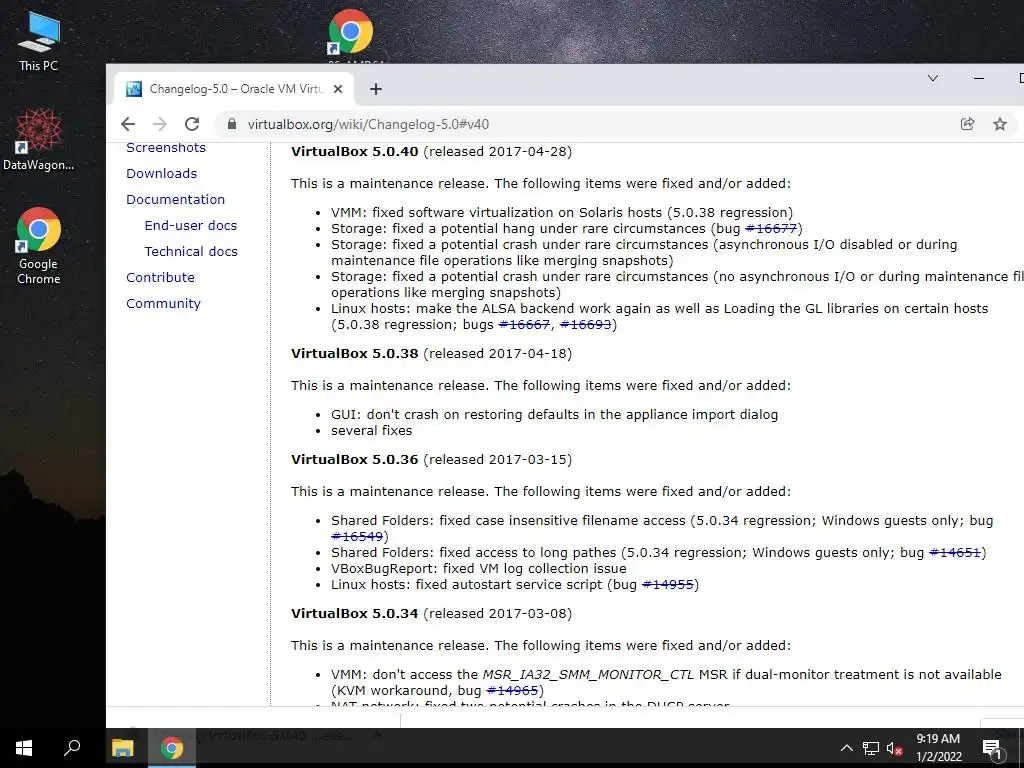1024x768 pixels.
Task: Open network status tray icon
Action: pos(871,748)
